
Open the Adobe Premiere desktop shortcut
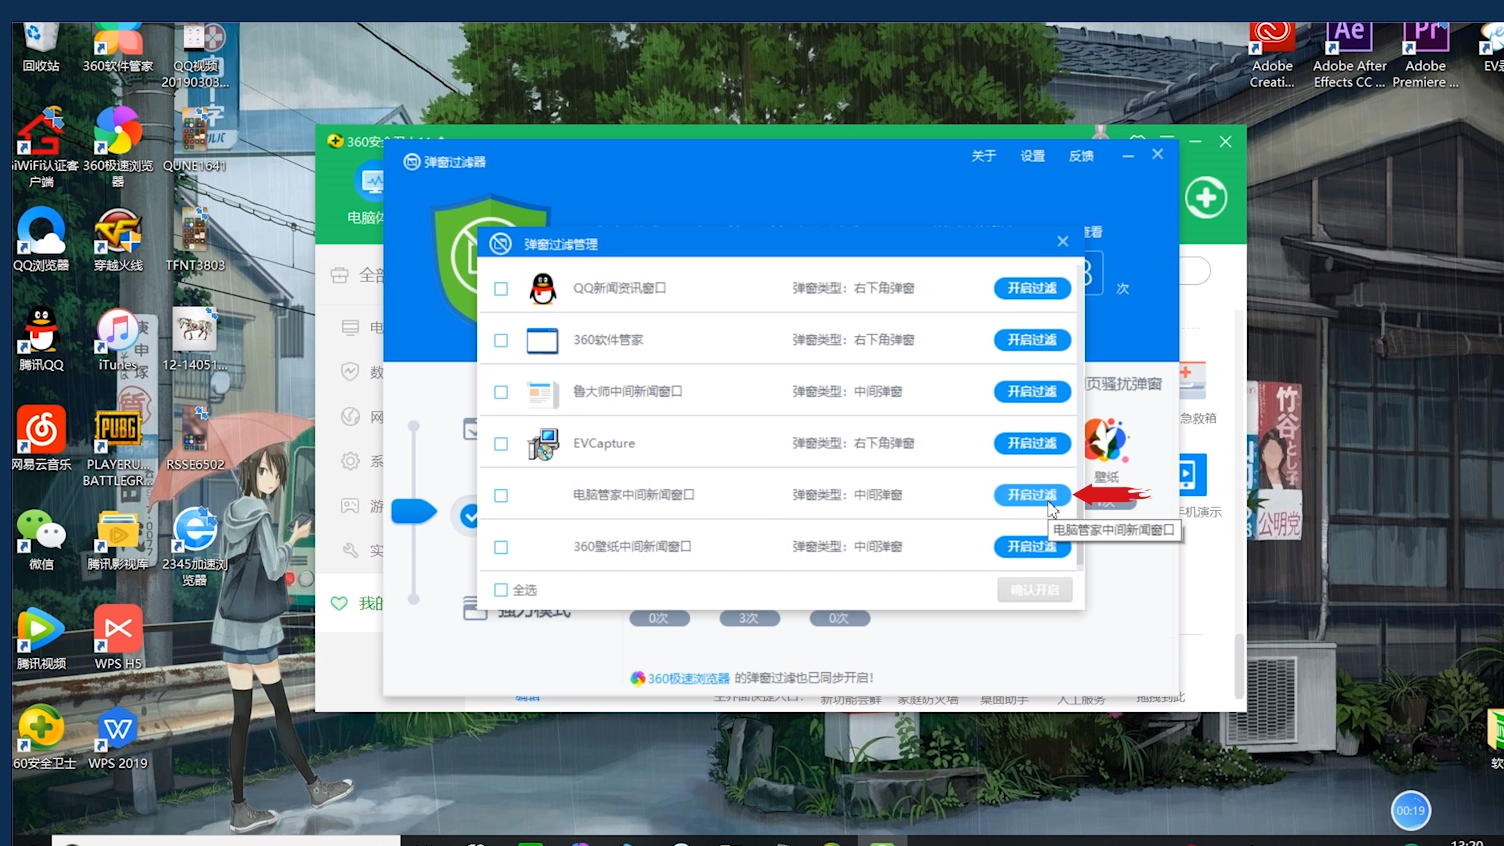(1426, 55)
